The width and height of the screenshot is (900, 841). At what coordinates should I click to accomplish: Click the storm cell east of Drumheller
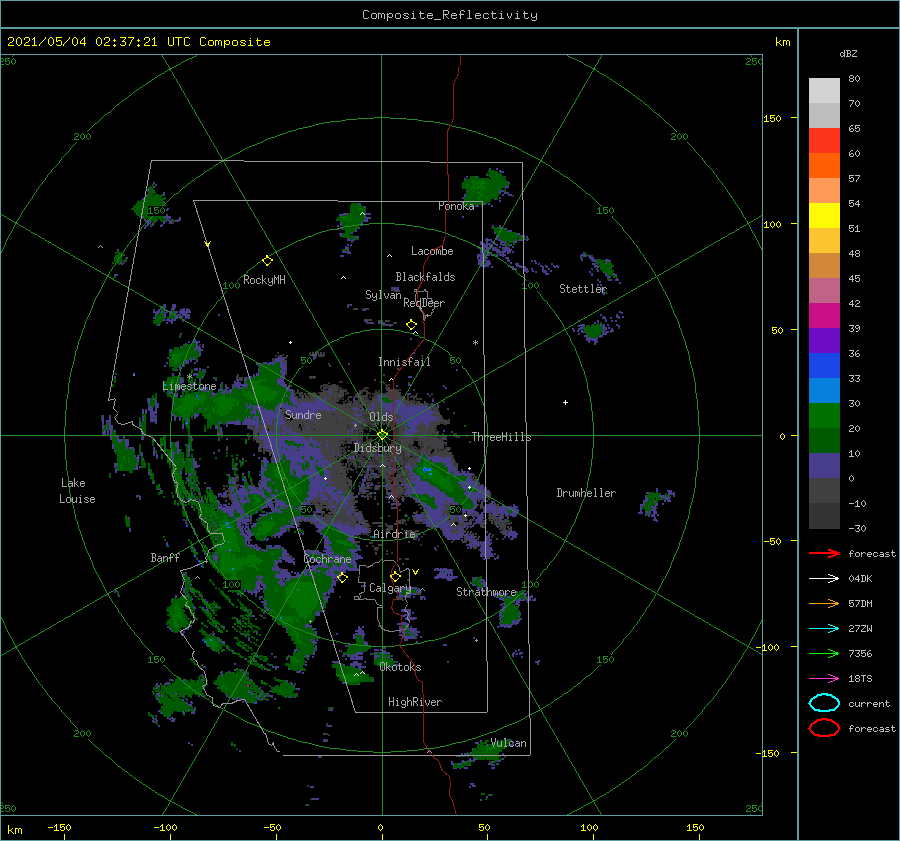point(655,503)
